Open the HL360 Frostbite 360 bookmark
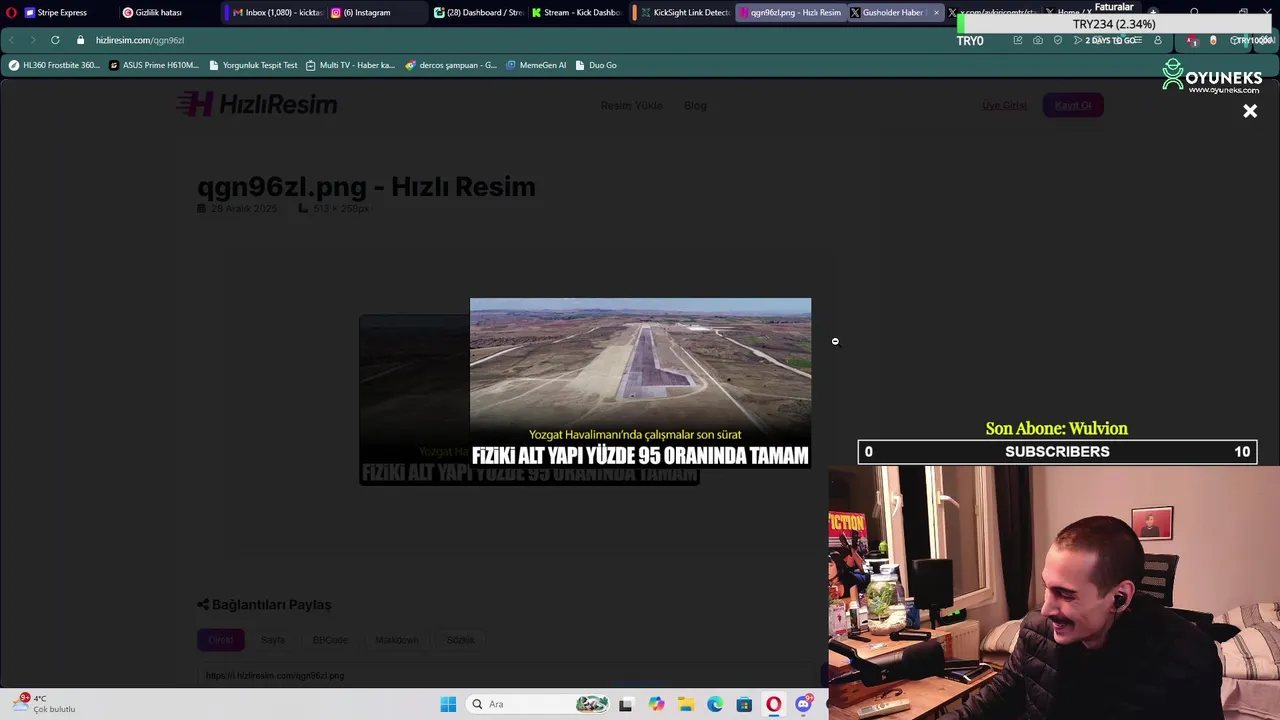The image size is (1280, 720). point(54,65)
